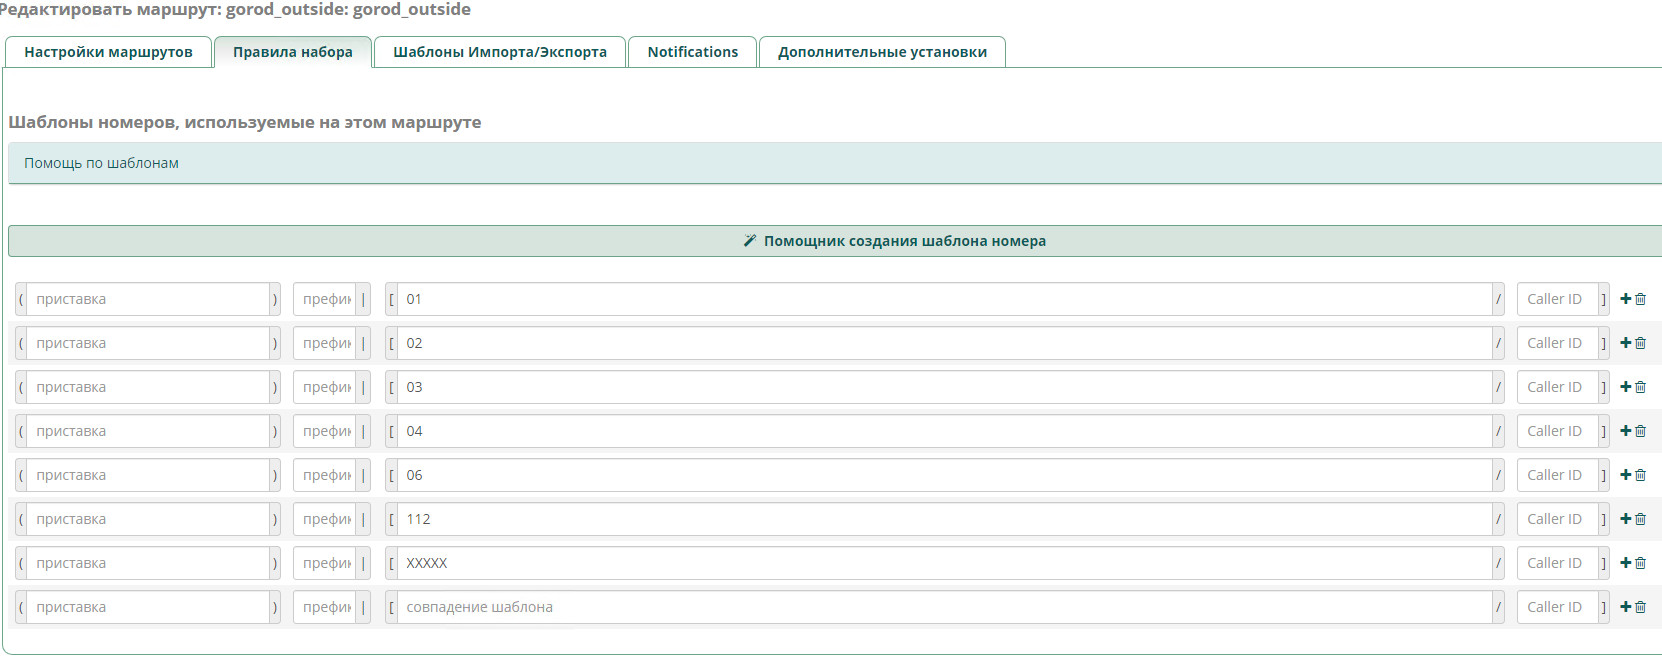
Task: Click the empty совпадение шаблона field
Action: pyautogui.click(x=943, y=607)
